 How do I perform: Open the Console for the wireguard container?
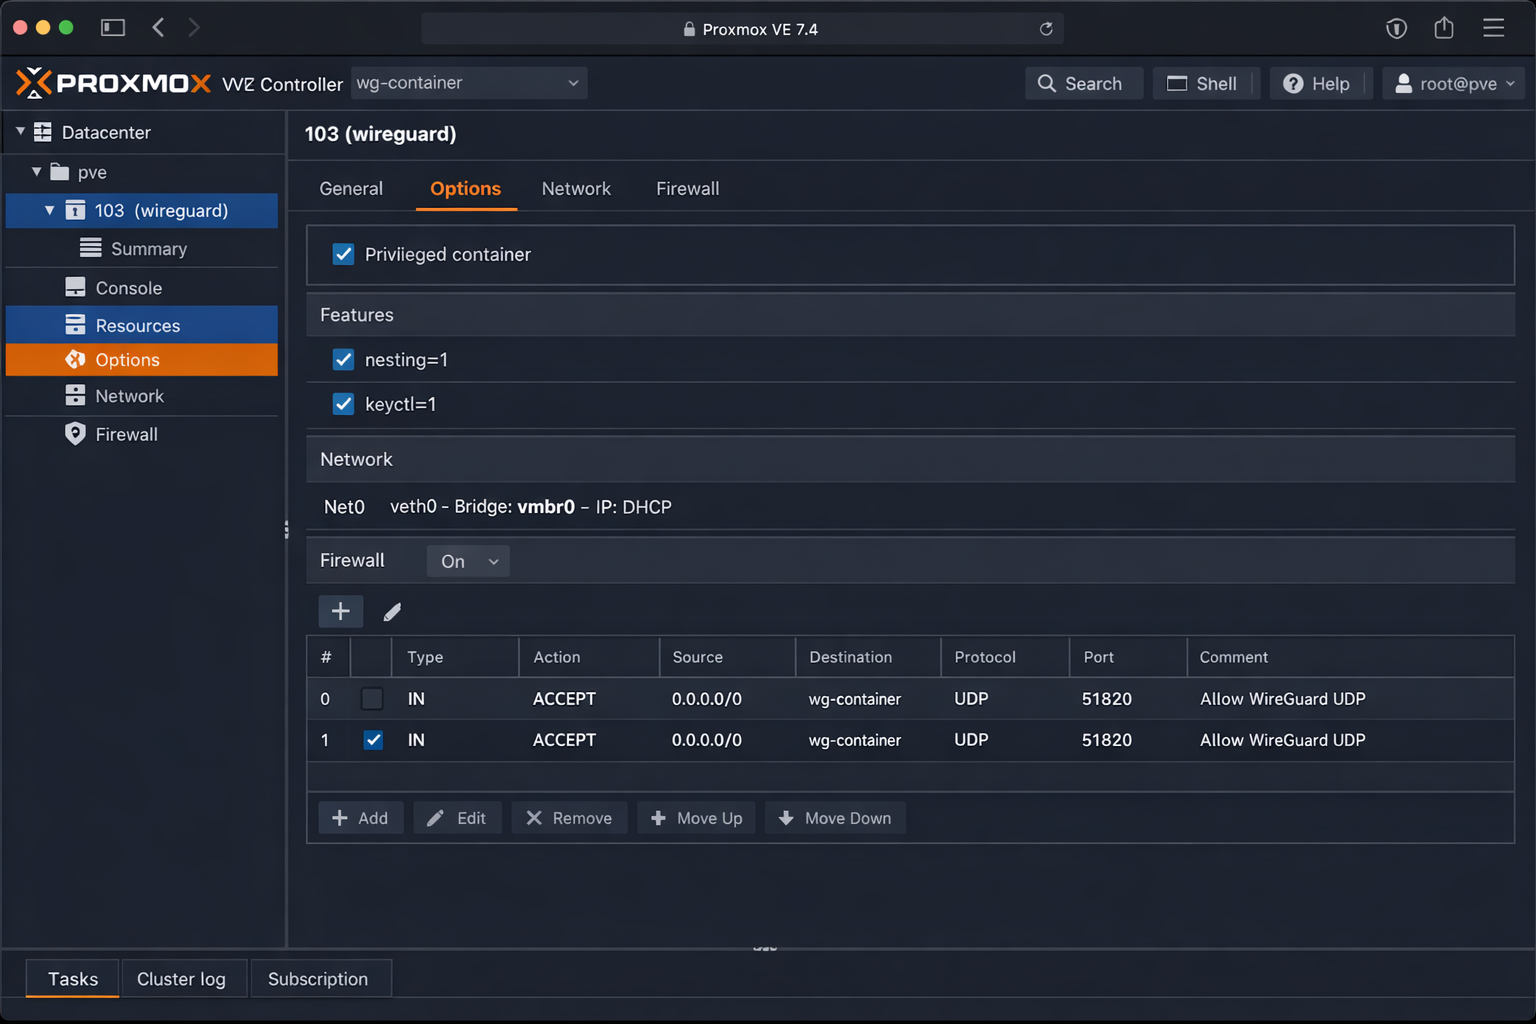(128, 287)
